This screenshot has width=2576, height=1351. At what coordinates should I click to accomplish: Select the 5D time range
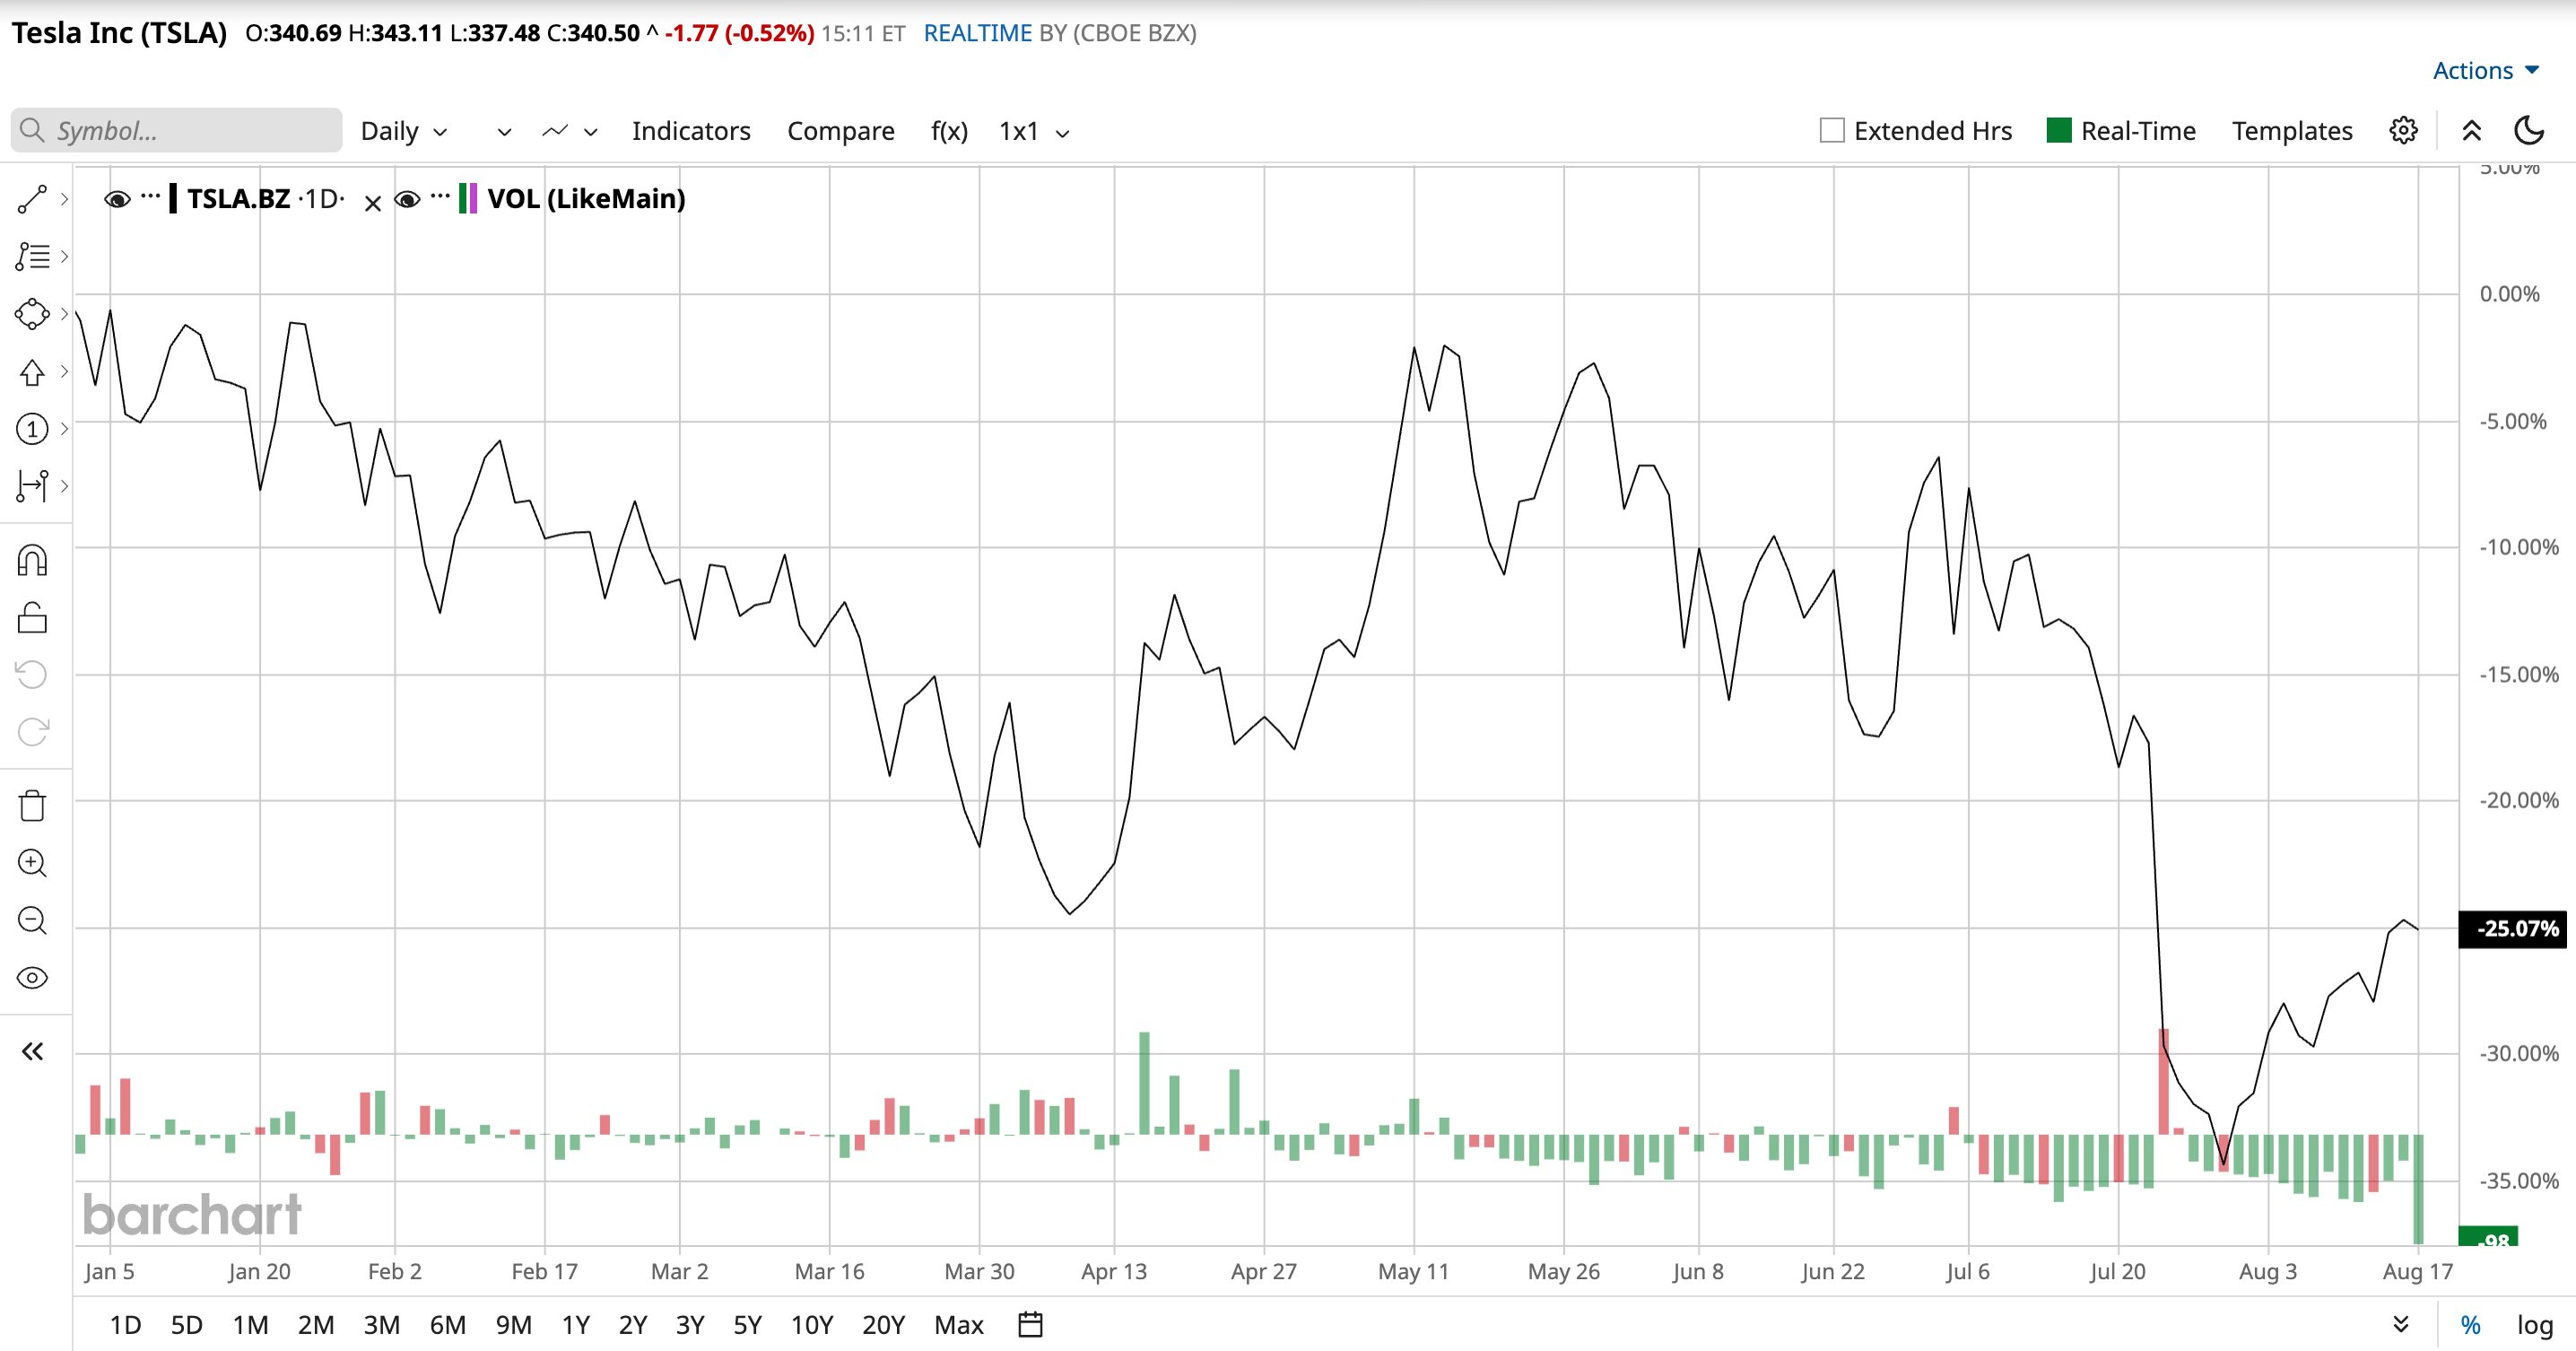click(187, 1325)
